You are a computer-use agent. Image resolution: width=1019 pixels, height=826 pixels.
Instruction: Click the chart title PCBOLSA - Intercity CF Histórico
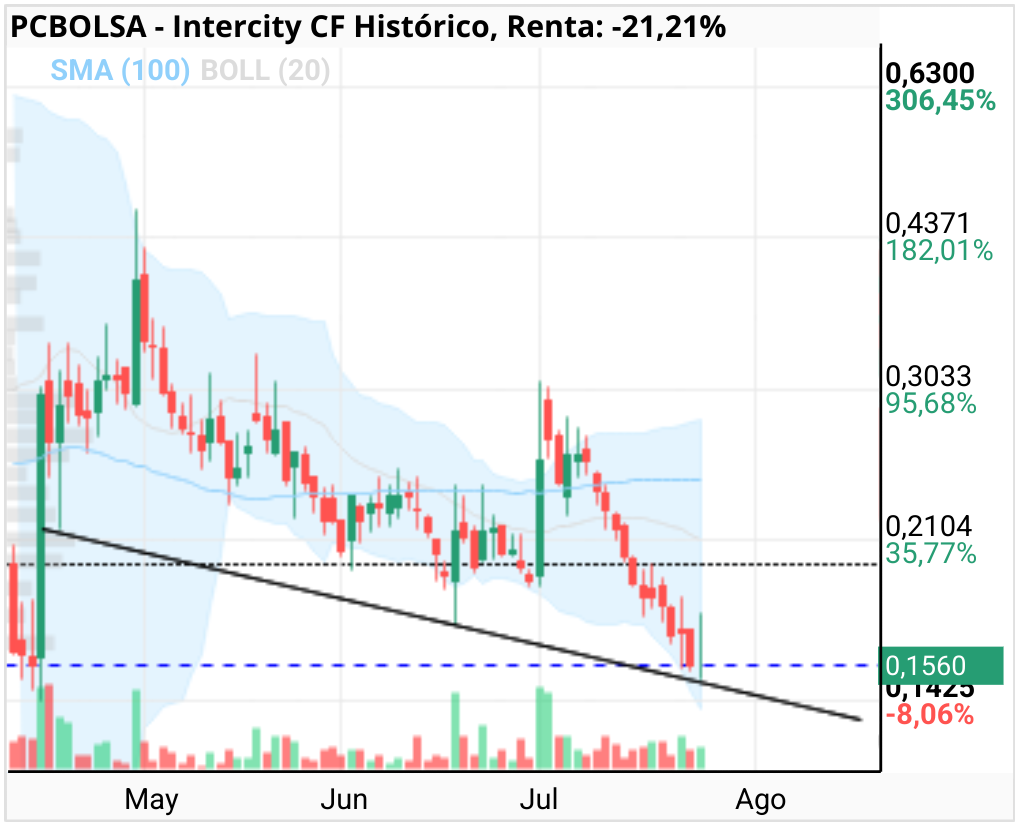coord(250,27)
